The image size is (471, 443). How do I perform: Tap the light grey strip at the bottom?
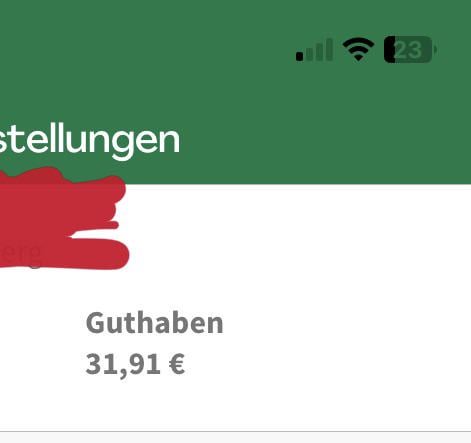pyautogui.click(x=235, y=438)
